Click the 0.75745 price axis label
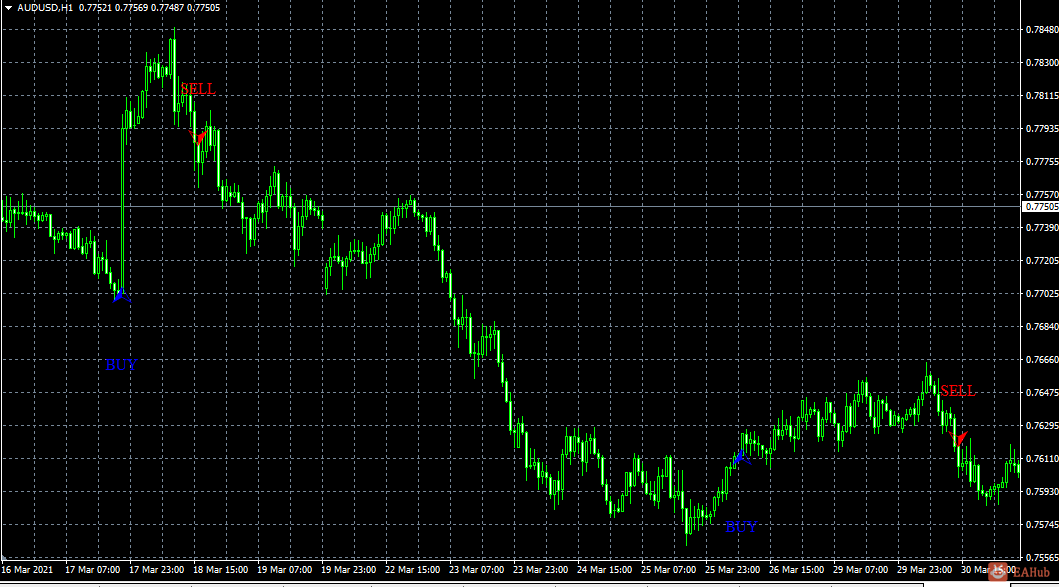This screenshot has height=587, width=1059. pyautogui.click(x=1041, y=525)
